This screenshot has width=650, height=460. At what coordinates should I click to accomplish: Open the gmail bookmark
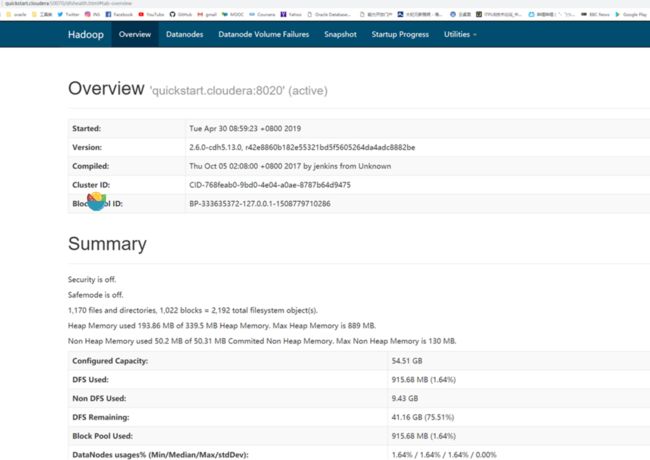207,14
